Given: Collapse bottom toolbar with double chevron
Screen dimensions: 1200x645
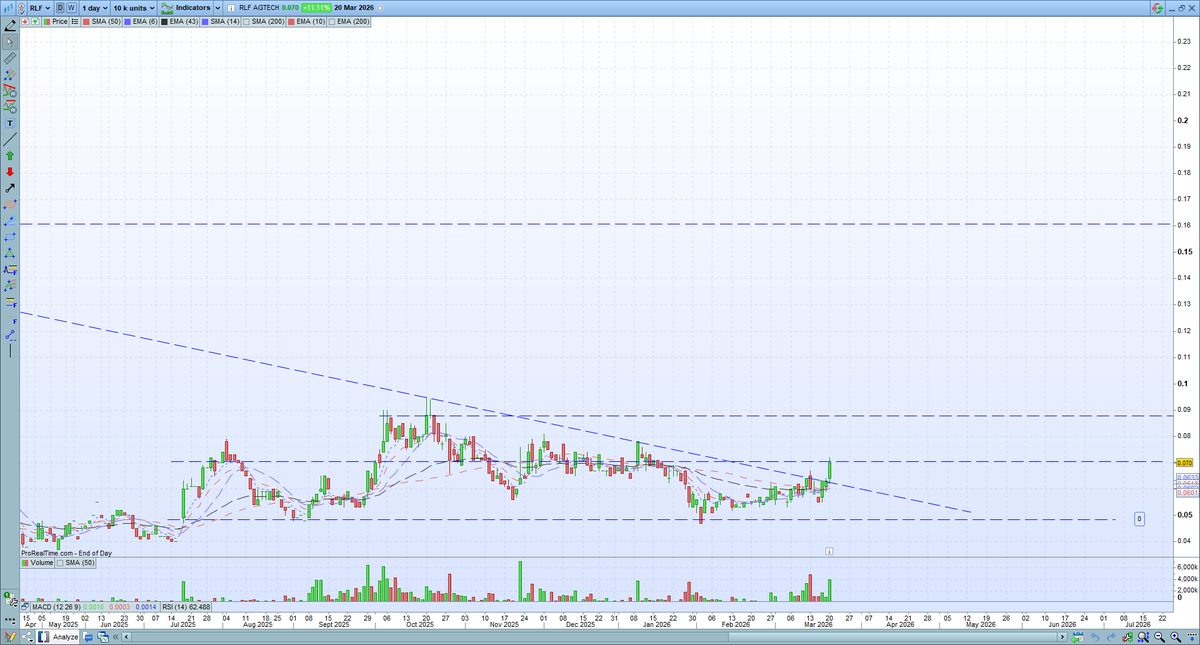Looking at the screenshot, I should [x=115, y=637].
